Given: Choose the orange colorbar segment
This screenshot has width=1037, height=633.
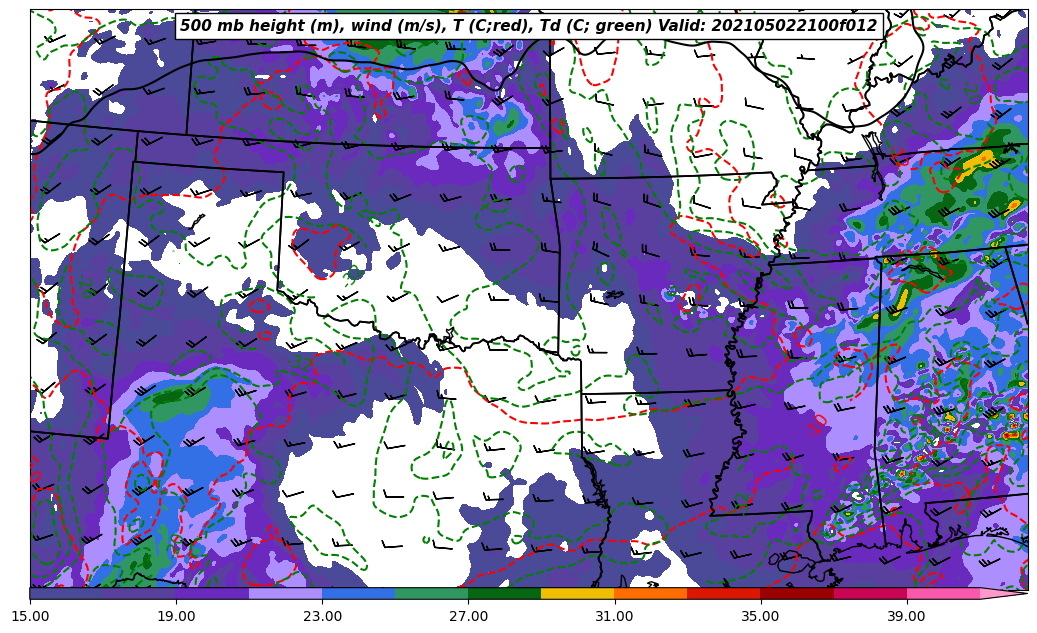Looking at the screenshot, I should tap(650, 593).
